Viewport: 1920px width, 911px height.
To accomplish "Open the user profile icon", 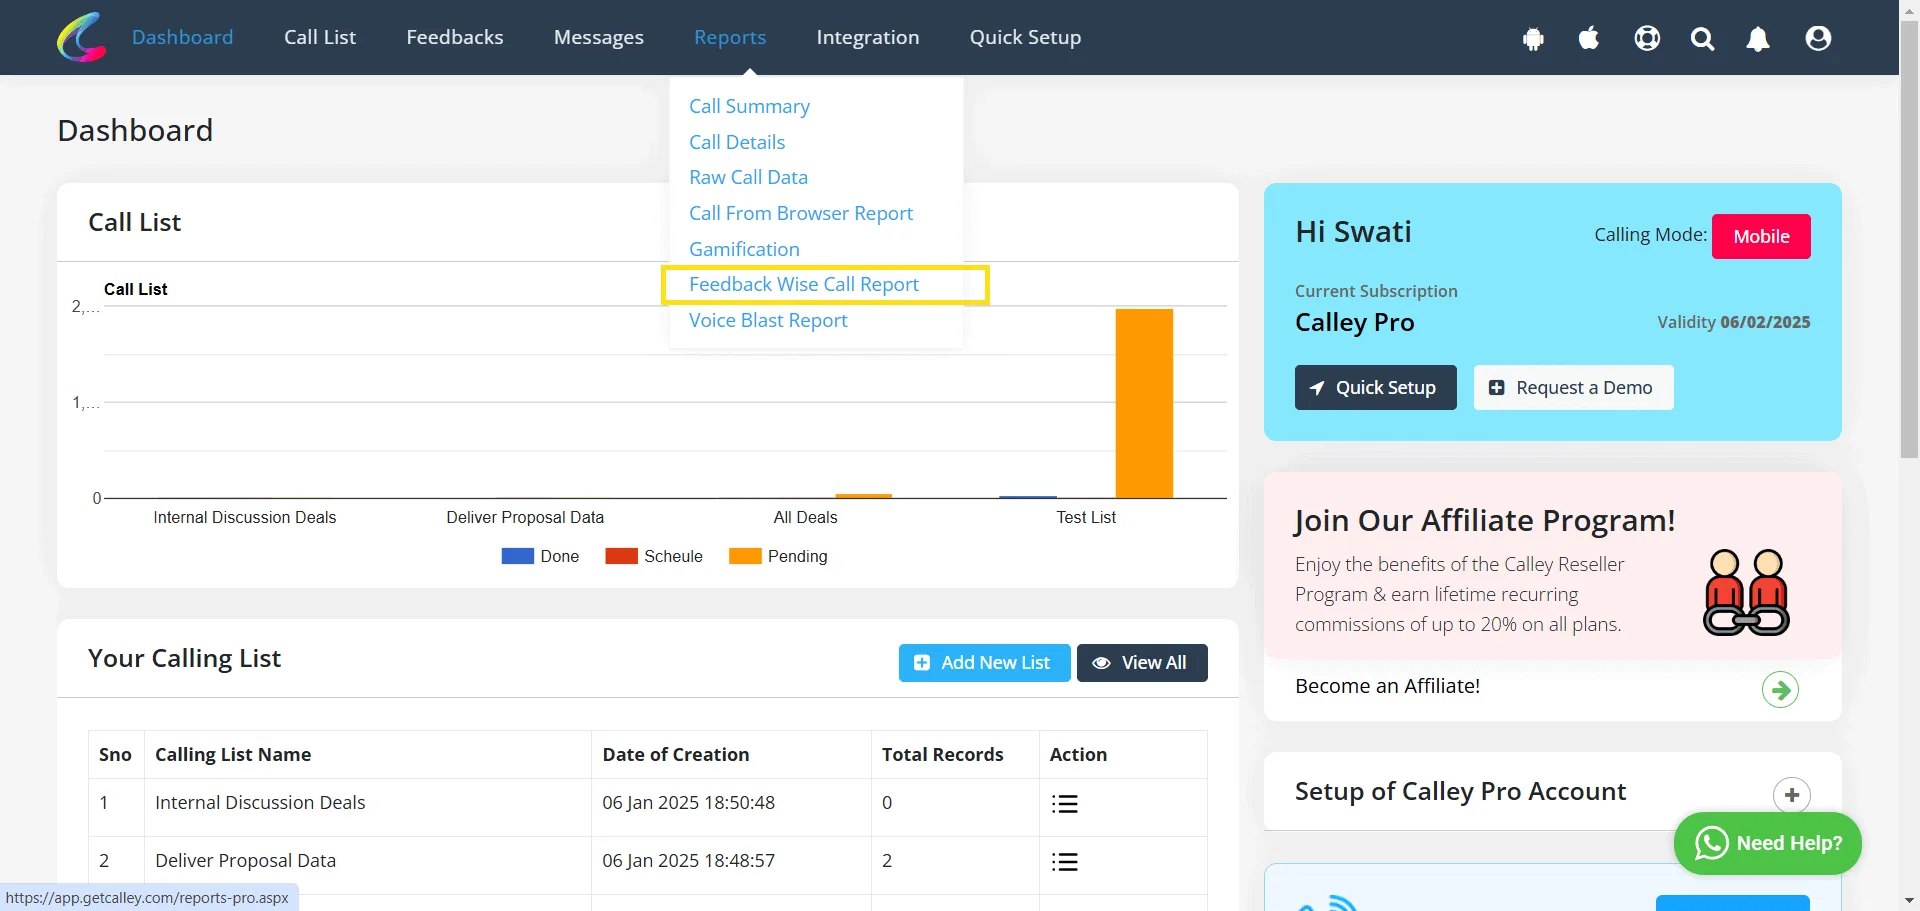I will click(1818, 38).
